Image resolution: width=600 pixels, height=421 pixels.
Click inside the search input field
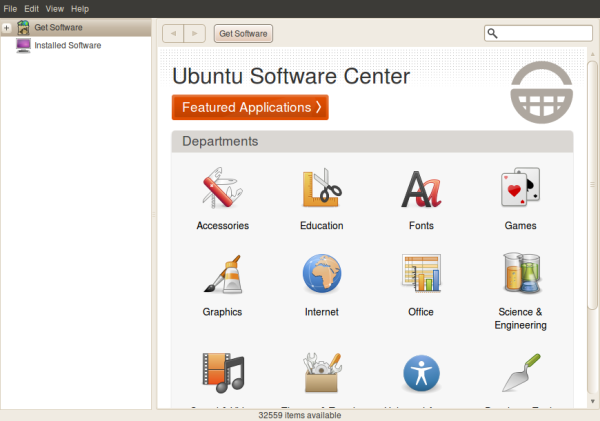click(538, 34)
